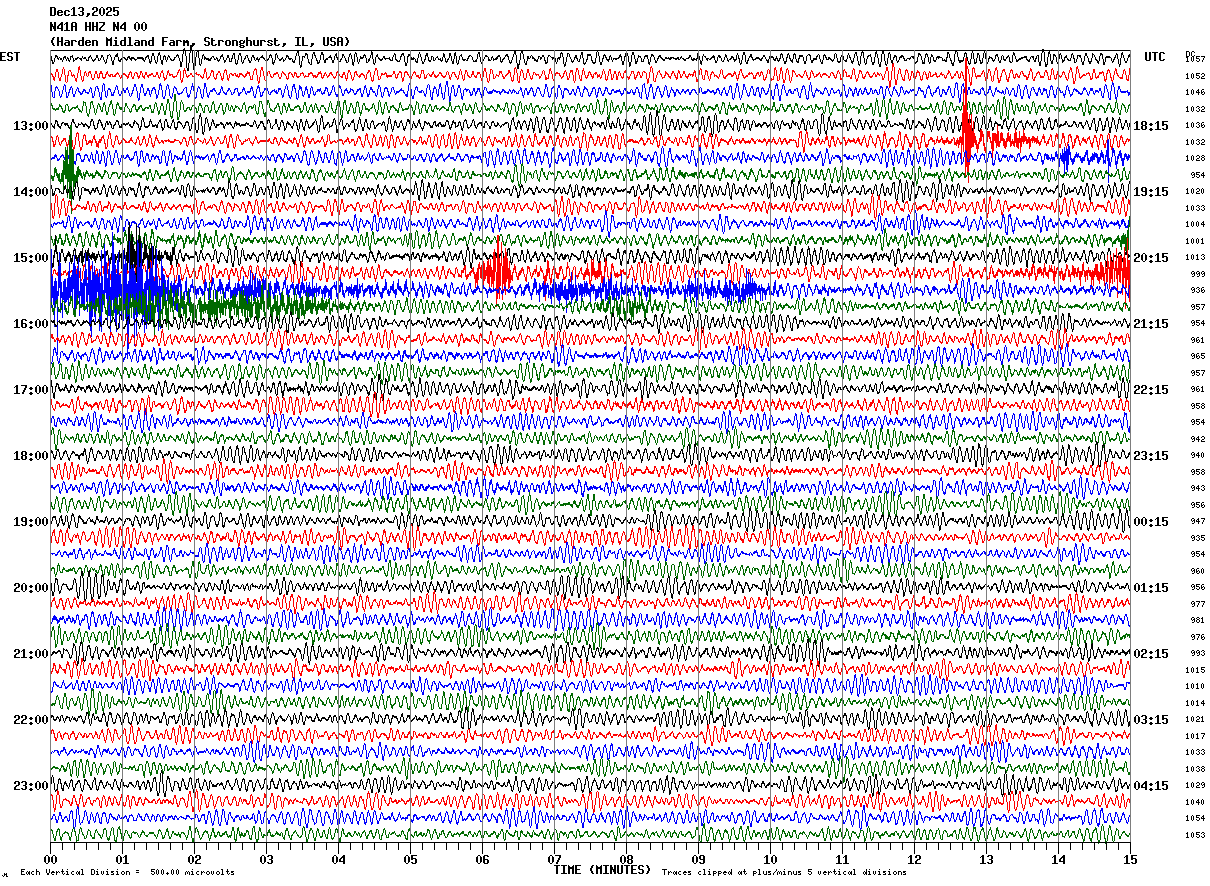Select the 14:00 EST time label
Screen dimensions: 1210x886
(30, 192)
